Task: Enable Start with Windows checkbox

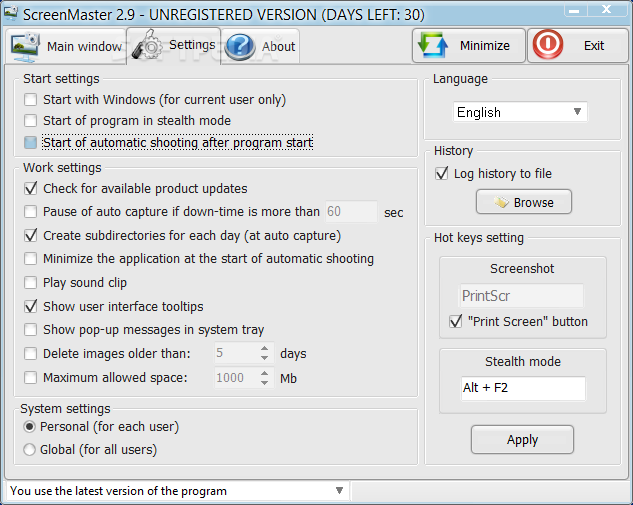Action: [30, 99]
